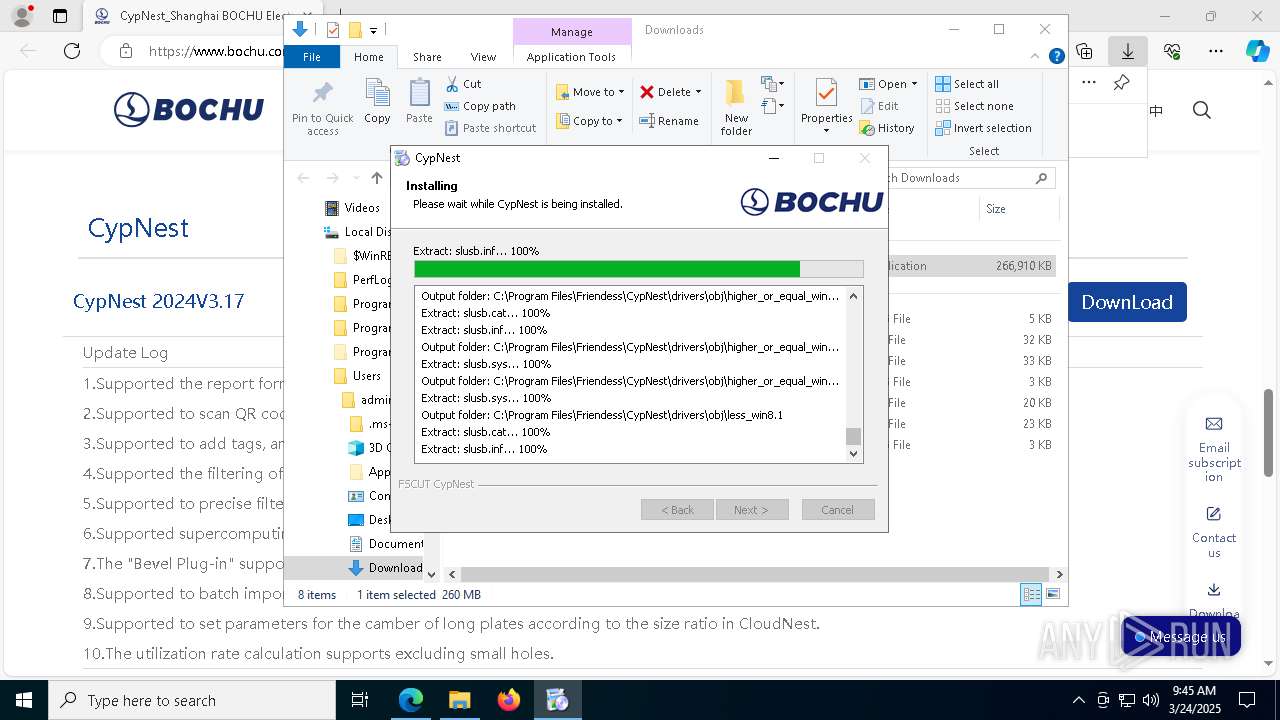Switch Explorer to large icons view button

click(x=1053, y=595)
